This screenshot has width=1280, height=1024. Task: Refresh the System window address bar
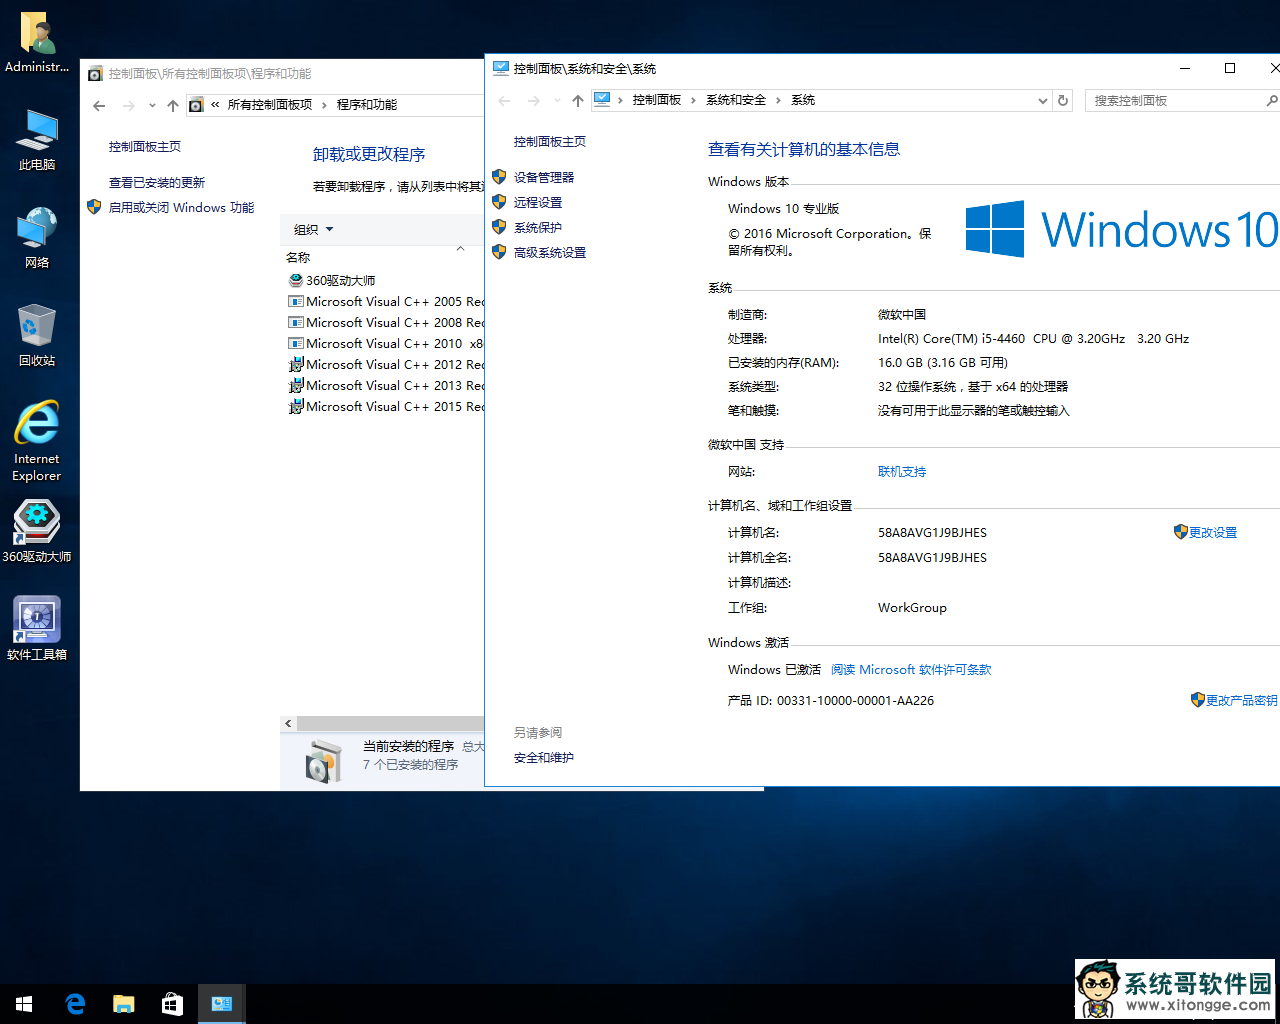(1063, 100)
